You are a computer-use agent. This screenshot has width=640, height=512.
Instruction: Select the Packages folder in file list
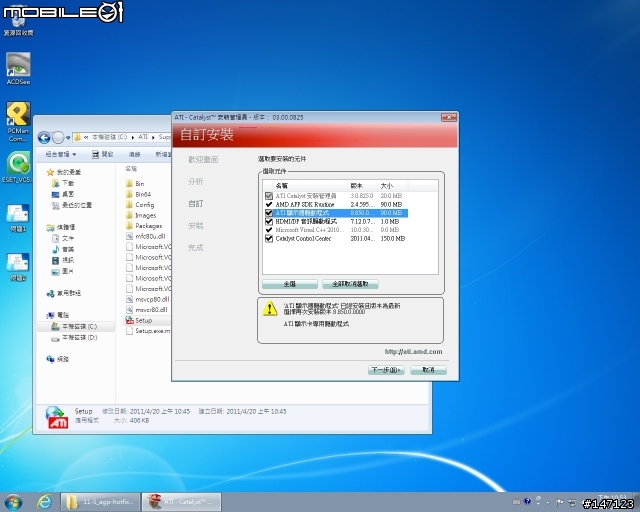click(x=144, y=226)
